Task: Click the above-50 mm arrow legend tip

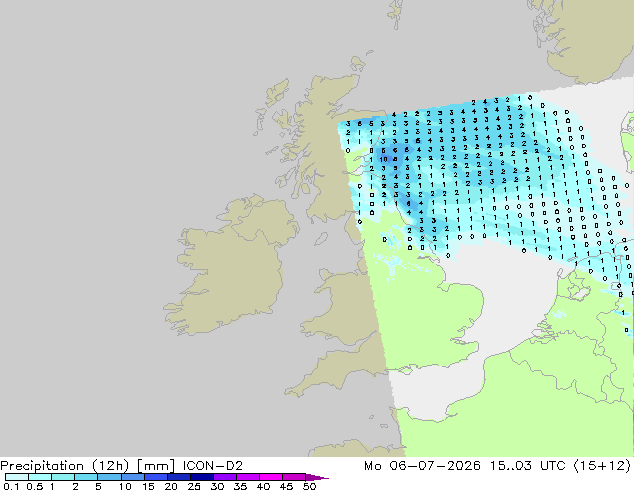Action: [x=317, y=478]
